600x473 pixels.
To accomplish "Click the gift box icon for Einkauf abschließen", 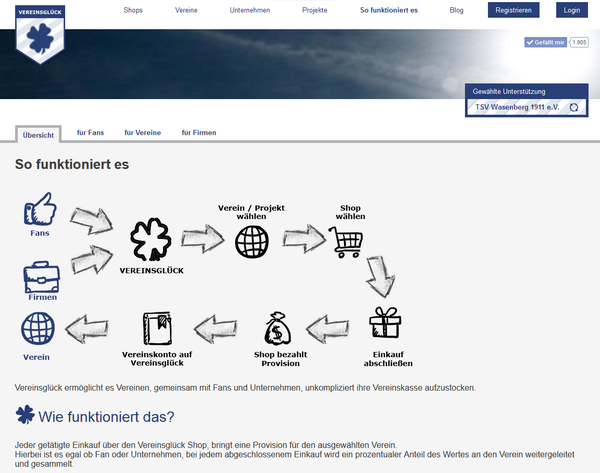I will [x=385, y=323].
